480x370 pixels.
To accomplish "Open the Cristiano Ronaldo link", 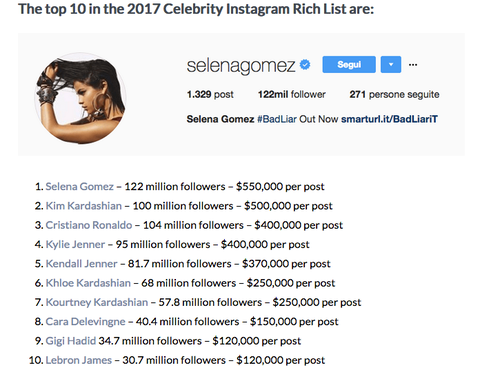I will pyautogui.click(x=89, y=225).
